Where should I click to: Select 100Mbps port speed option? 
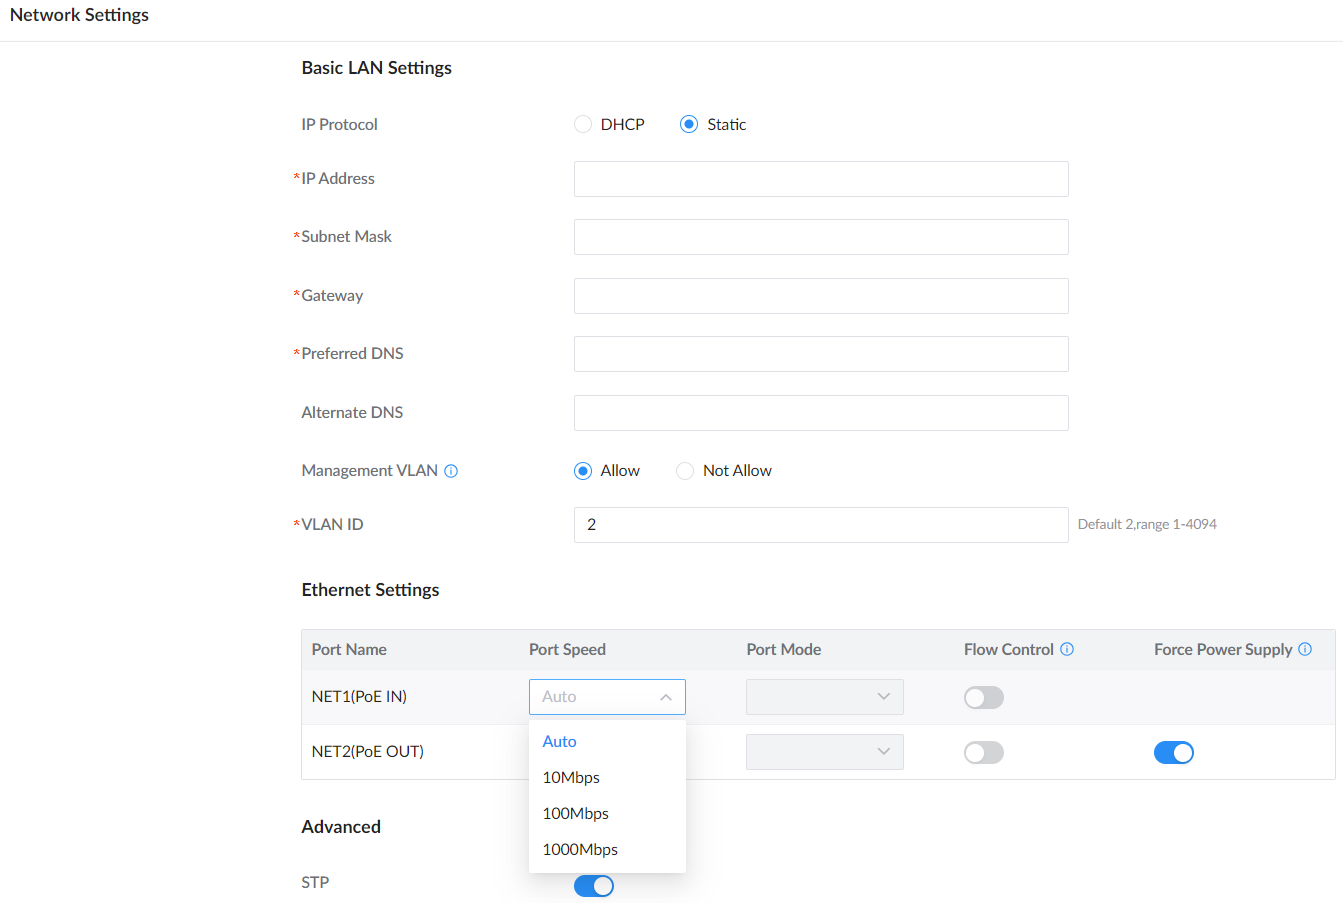point(607,813)
